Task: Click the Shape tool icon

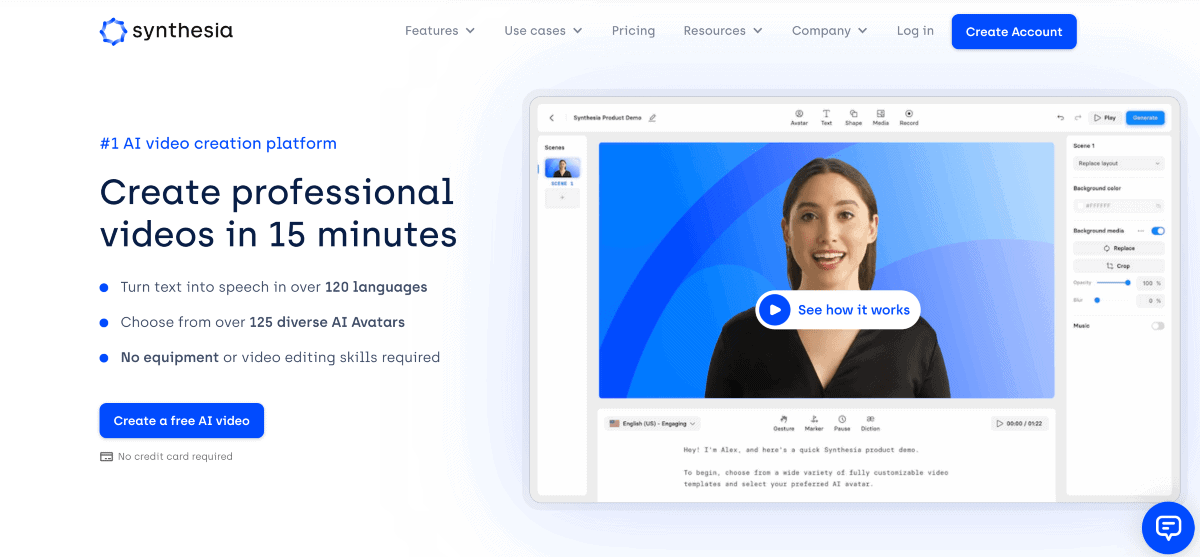Action: 853,117
